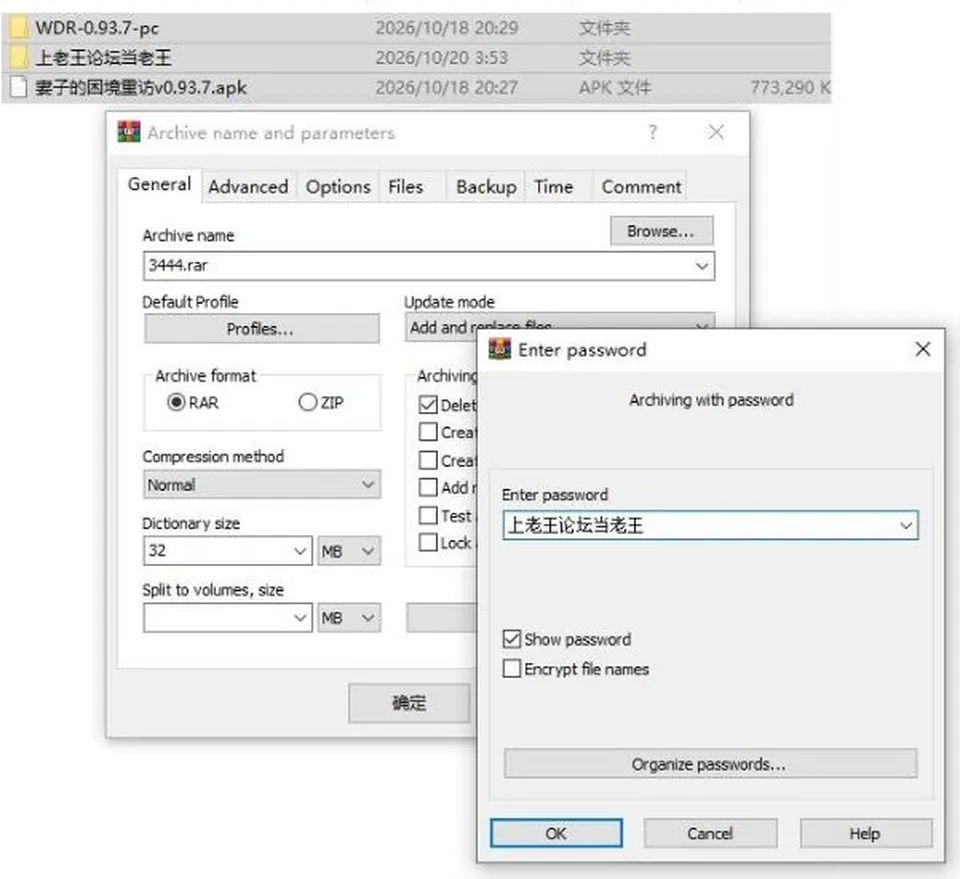Screen dimensions: 960x879
Task: Click the WinRAR icon in Archive parameters titlebar
Action: coord(129,132)
